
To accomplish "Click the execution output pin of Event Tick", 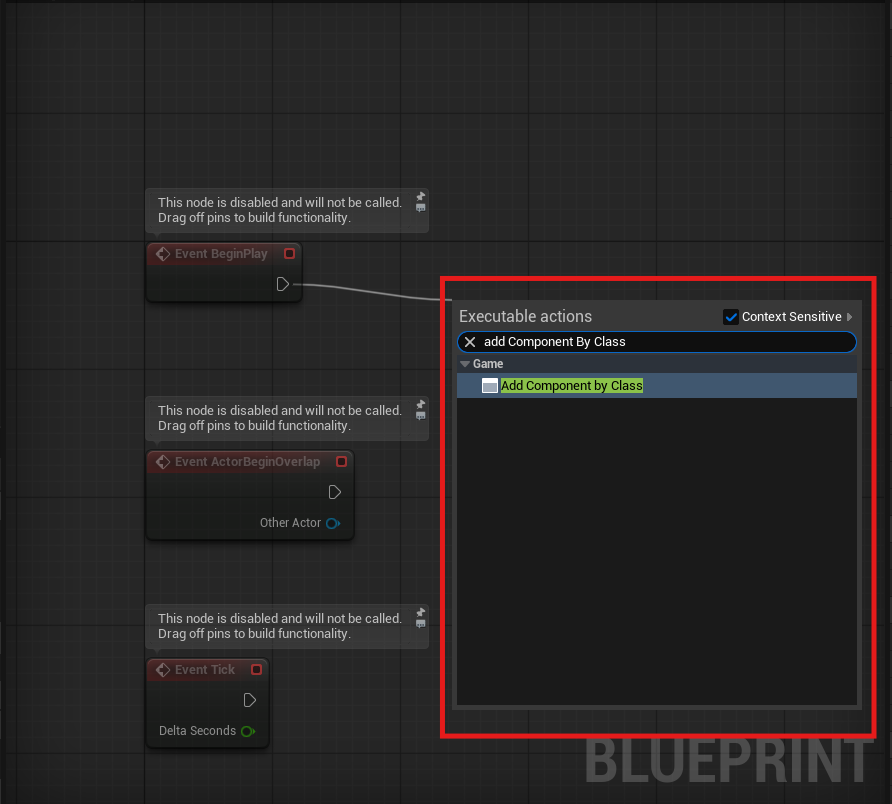I will [249, 700].
